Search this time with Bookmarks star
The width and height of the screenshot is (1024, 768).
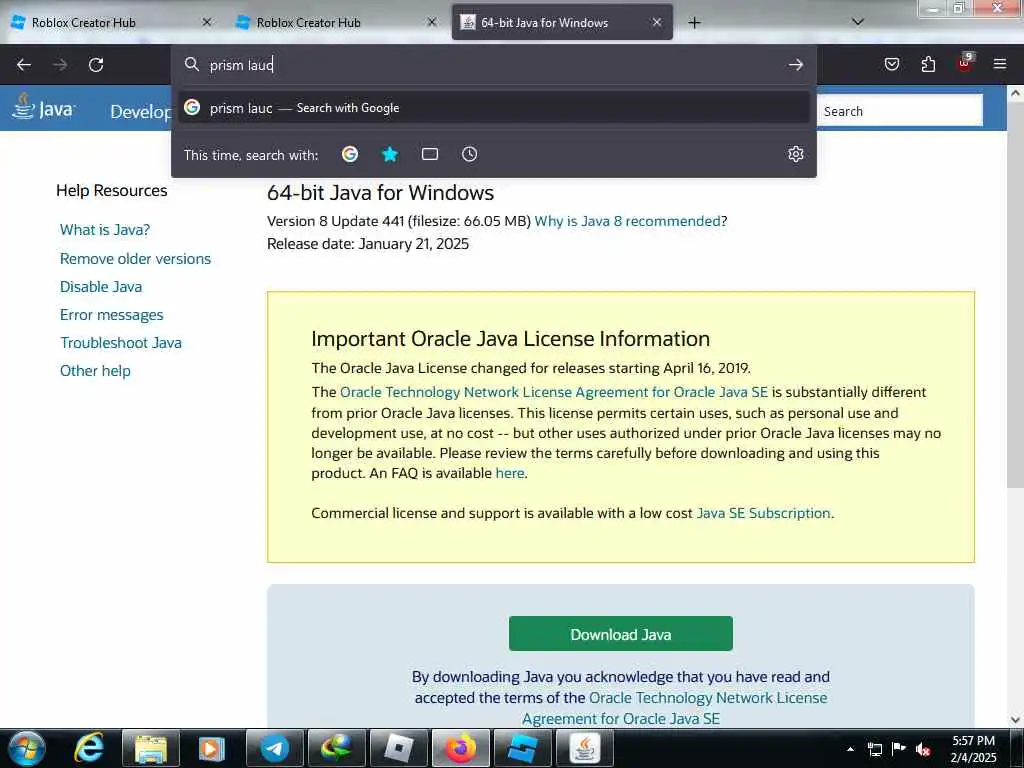(x=390, y=154)
